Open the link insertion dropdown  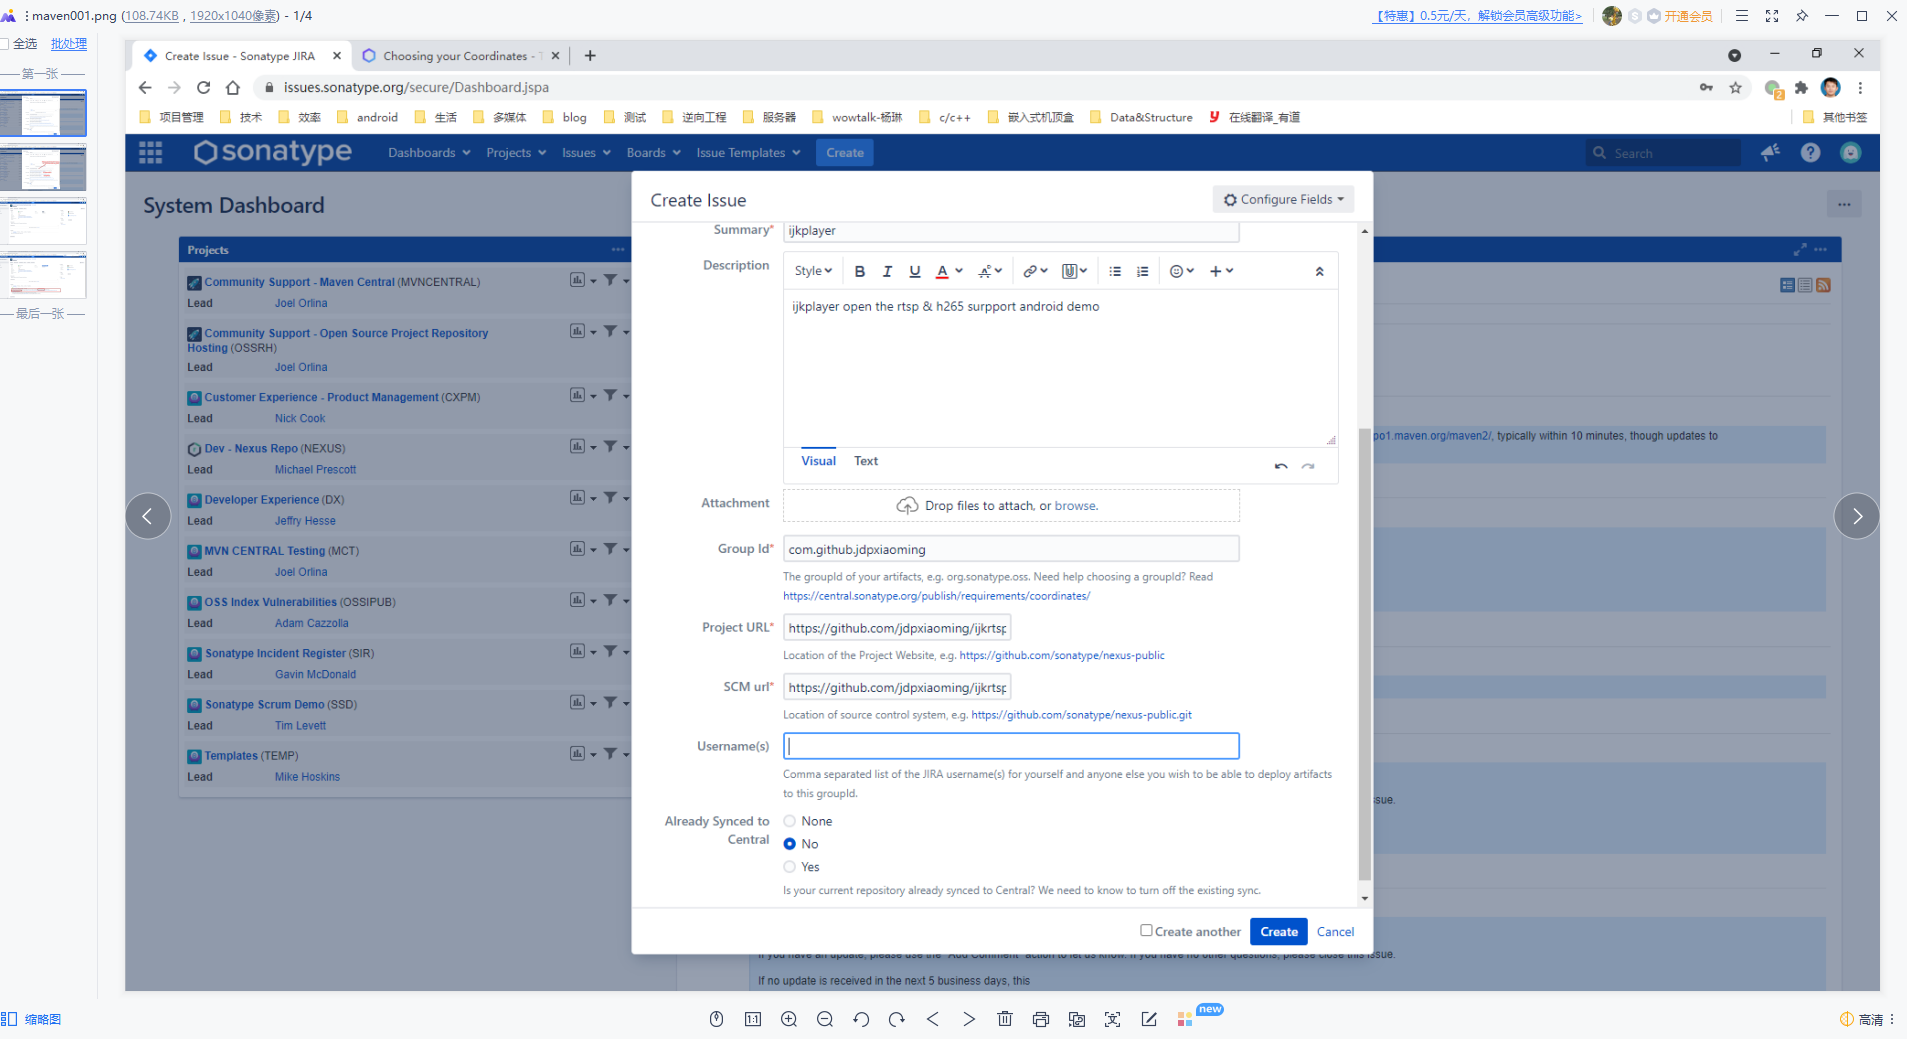1035,271
